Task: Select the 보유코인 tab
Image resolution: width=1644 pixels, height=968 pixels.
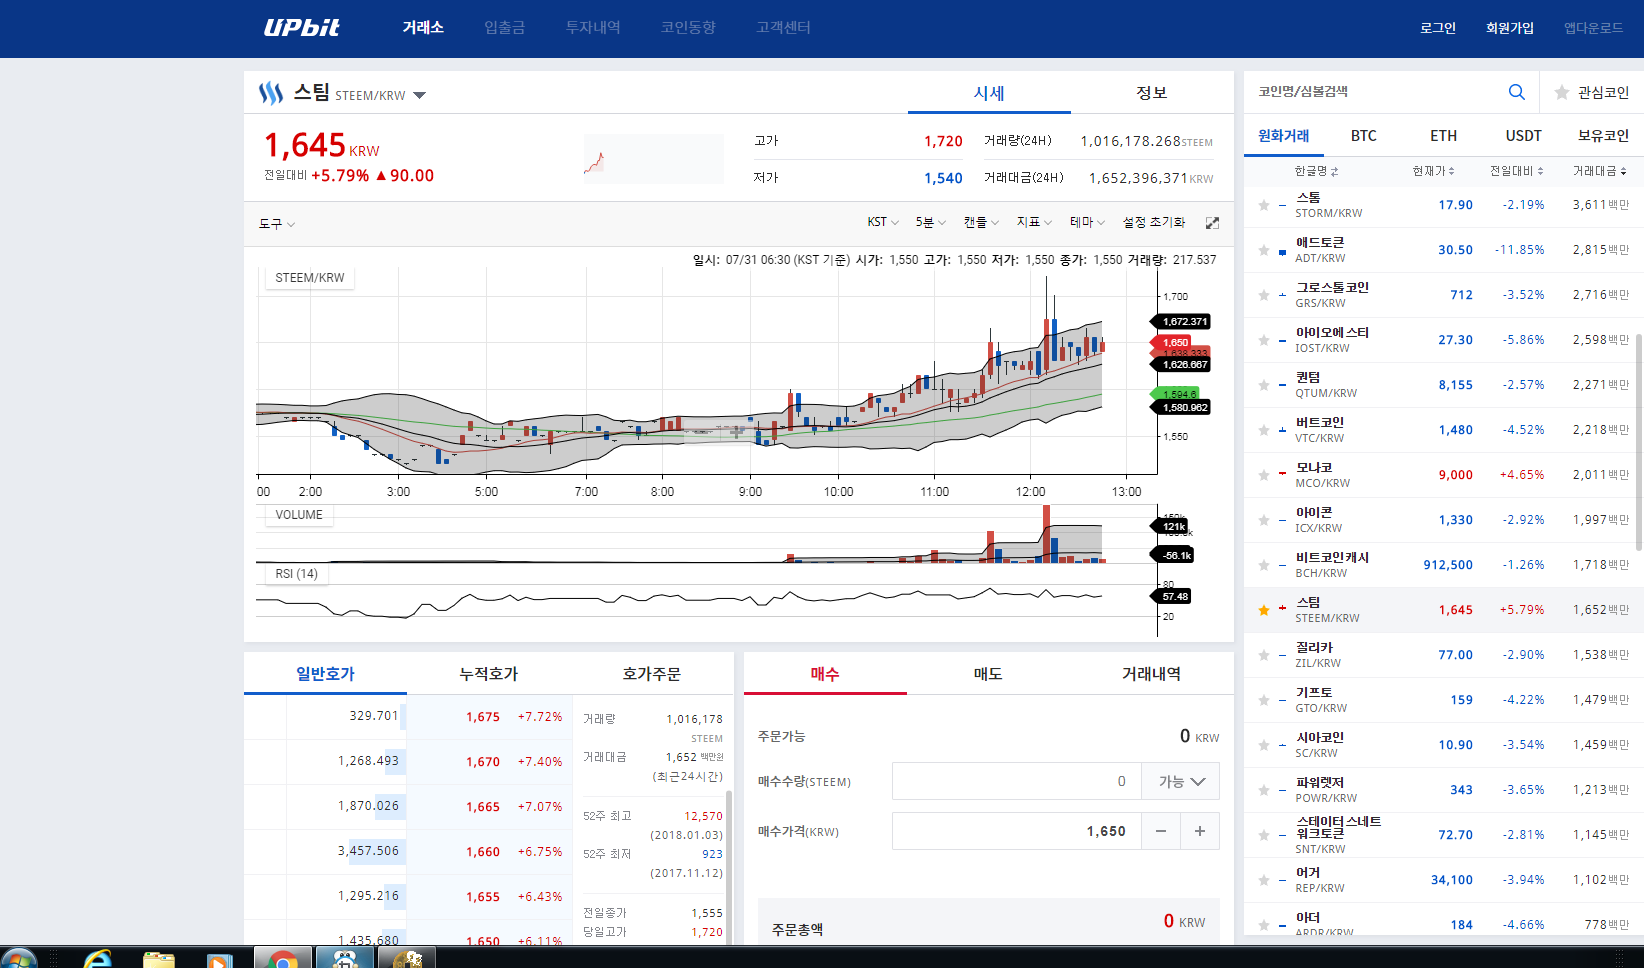Action: [x=1604, y=136]
